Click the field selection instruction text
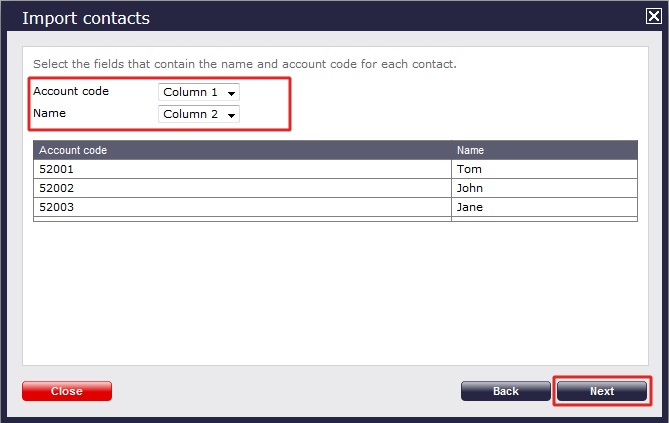Viewport: 669px width, 423px height. coord(245,64)
